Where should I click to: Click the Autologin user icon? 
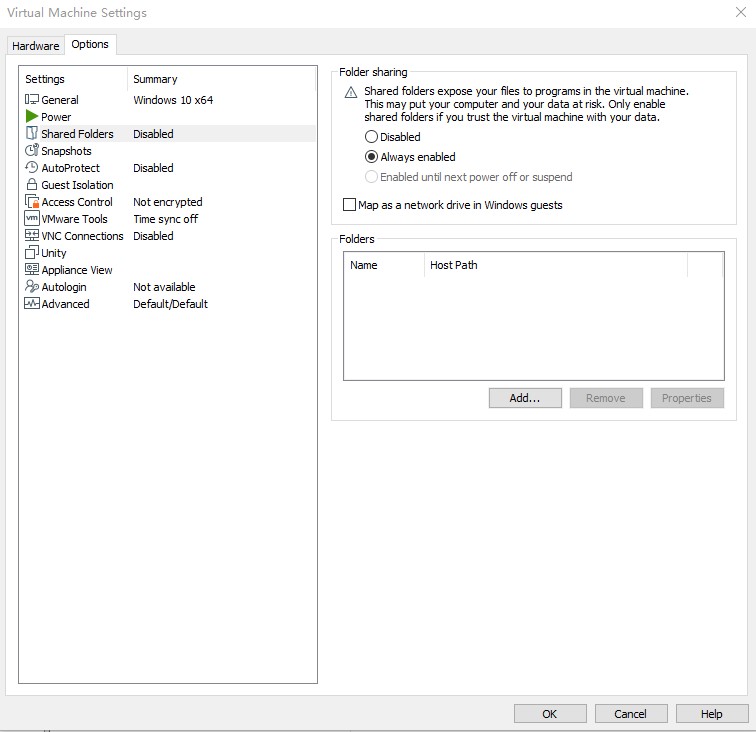(32, 287)
